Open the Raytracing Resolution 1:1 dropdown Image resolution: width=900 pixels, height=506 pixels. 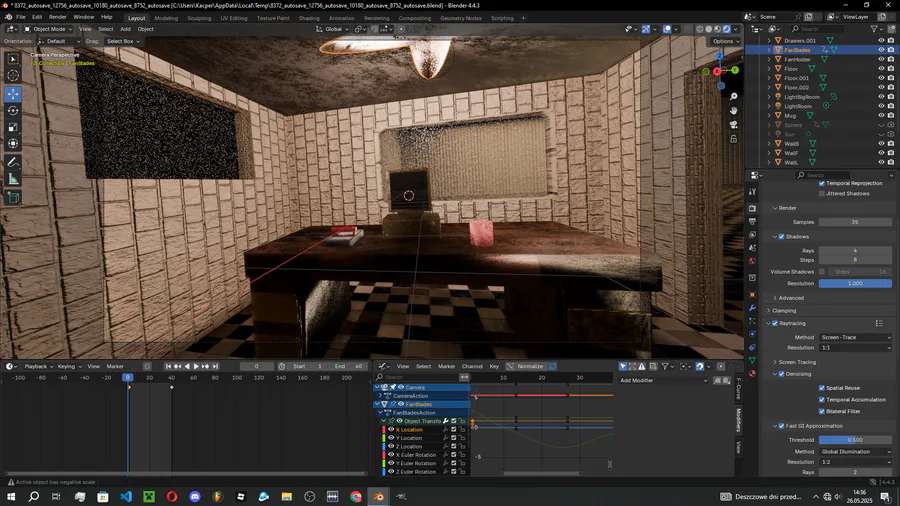[855, 348]
